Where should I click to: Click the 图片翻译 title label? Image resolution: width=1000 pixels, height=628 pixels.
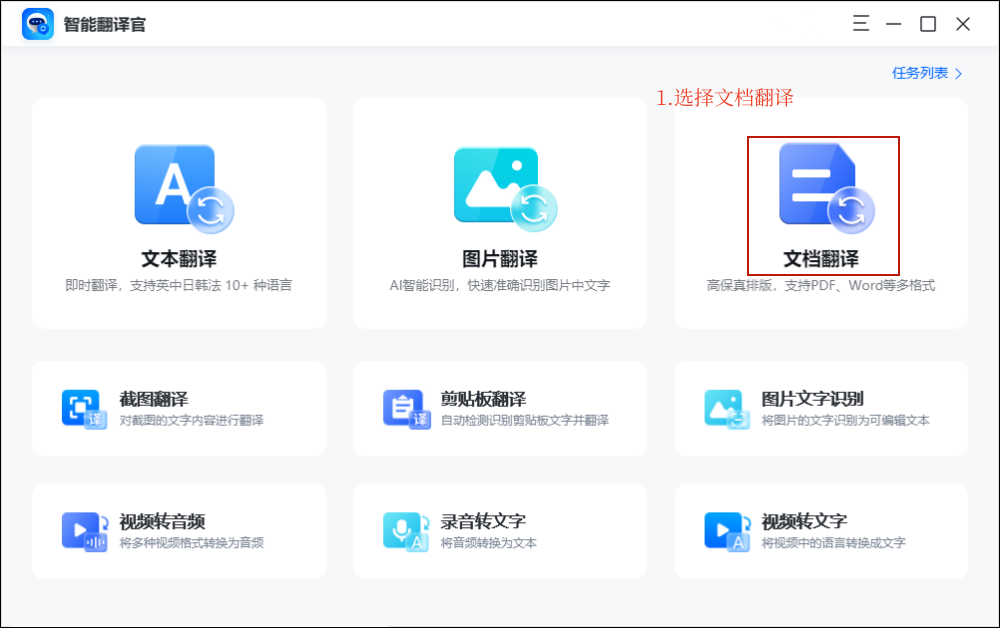[x=500, y=258]
